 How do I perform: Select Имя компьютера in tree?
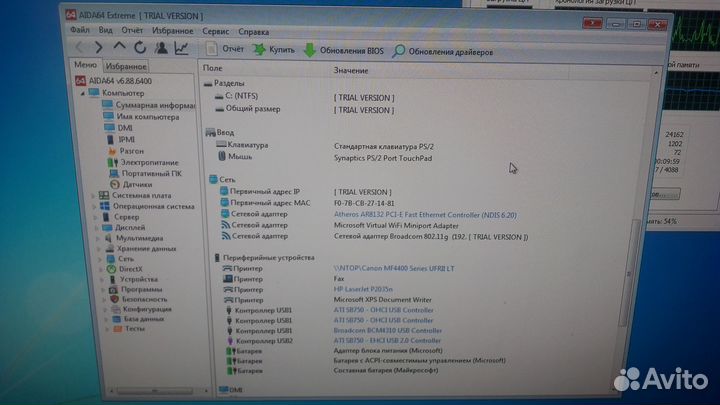(x=141, y=117)
